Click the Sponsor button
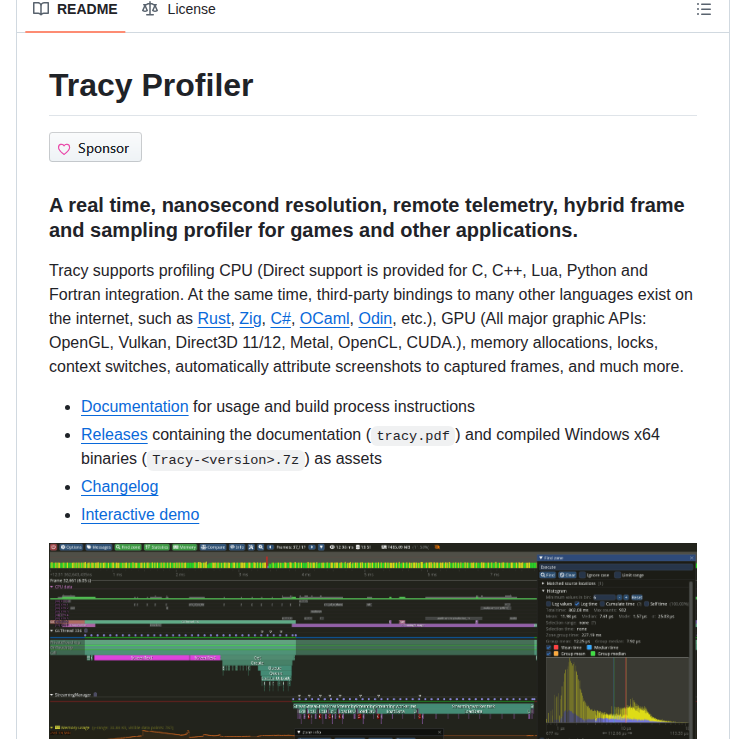Screen dimensions: 746x739 95,148
